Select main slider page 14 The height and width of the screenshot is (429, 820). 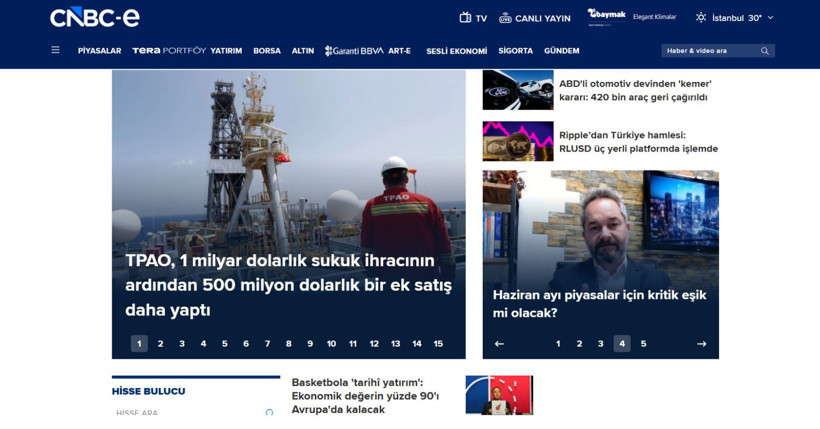click(417, 344)
